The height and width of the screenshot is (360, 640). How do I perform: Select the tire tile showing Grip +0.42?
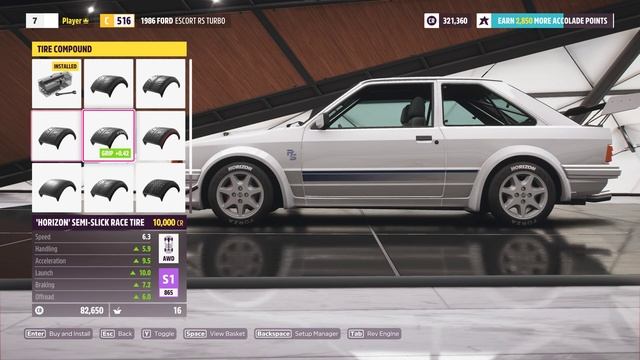coord(109,136)
